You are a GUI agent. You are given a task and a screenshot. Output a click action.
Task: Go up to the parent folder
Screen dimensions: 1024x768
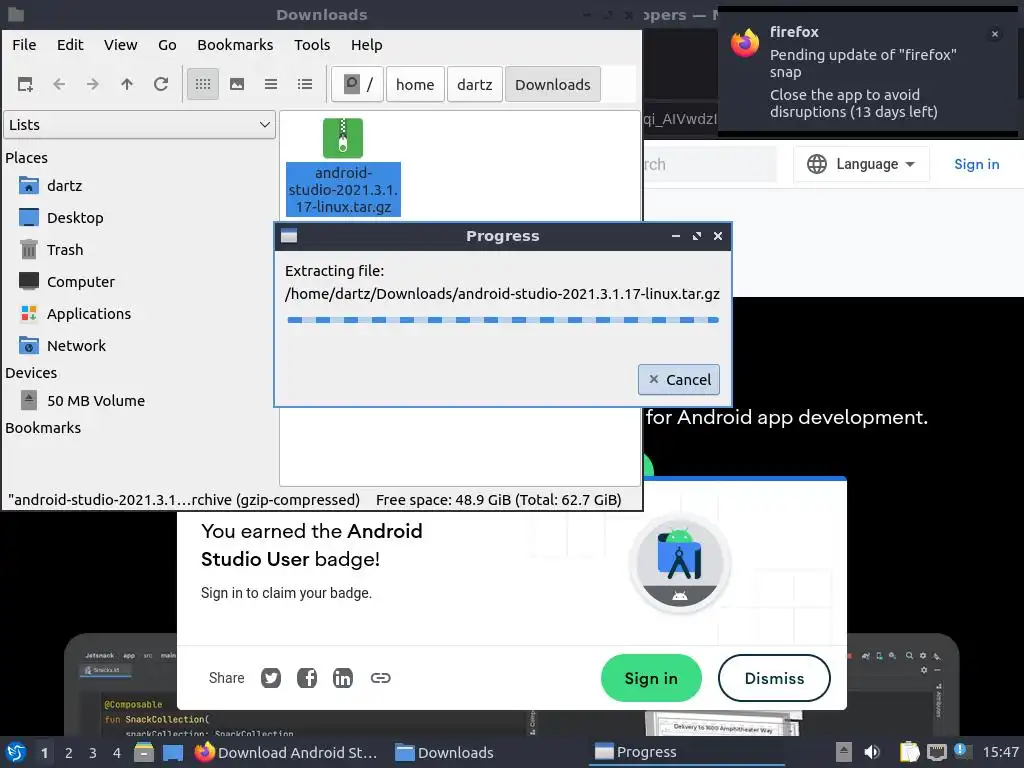[x=127, y=84]
